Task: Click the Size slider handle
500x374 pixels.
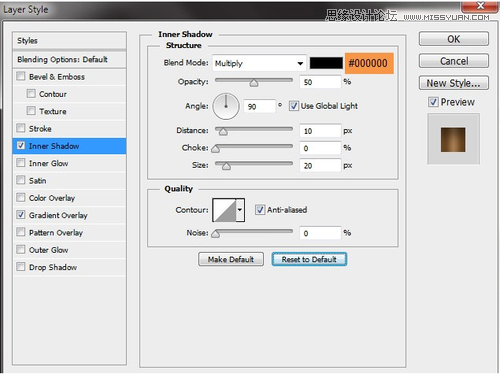Action: click(x=226, y=166)
